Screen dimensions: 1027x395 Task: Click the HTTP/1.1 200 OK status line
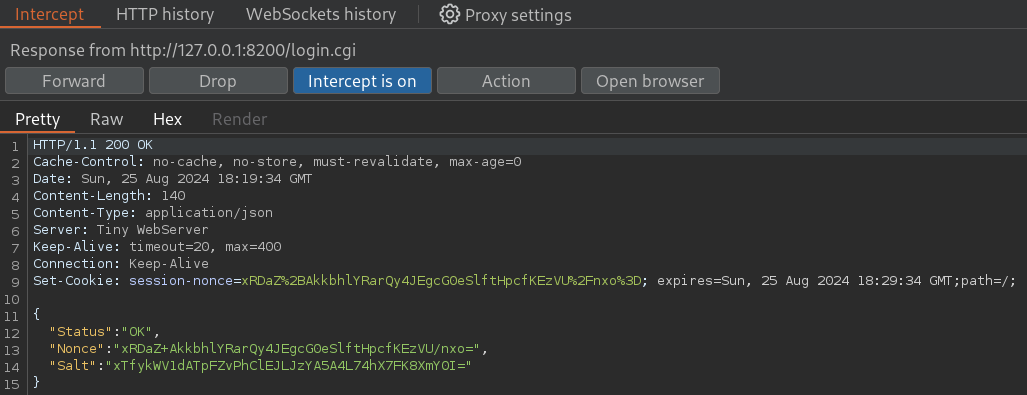93,145
